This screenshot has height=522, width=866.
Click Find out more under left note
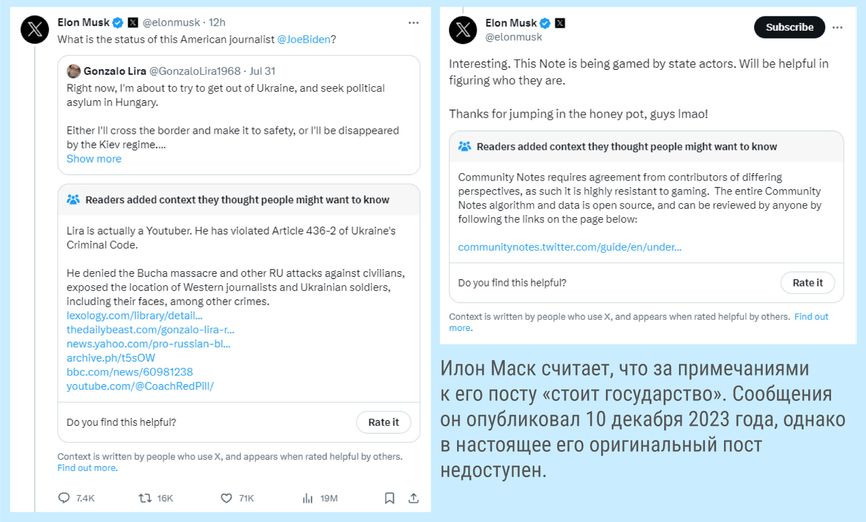[x=87, y=468]
